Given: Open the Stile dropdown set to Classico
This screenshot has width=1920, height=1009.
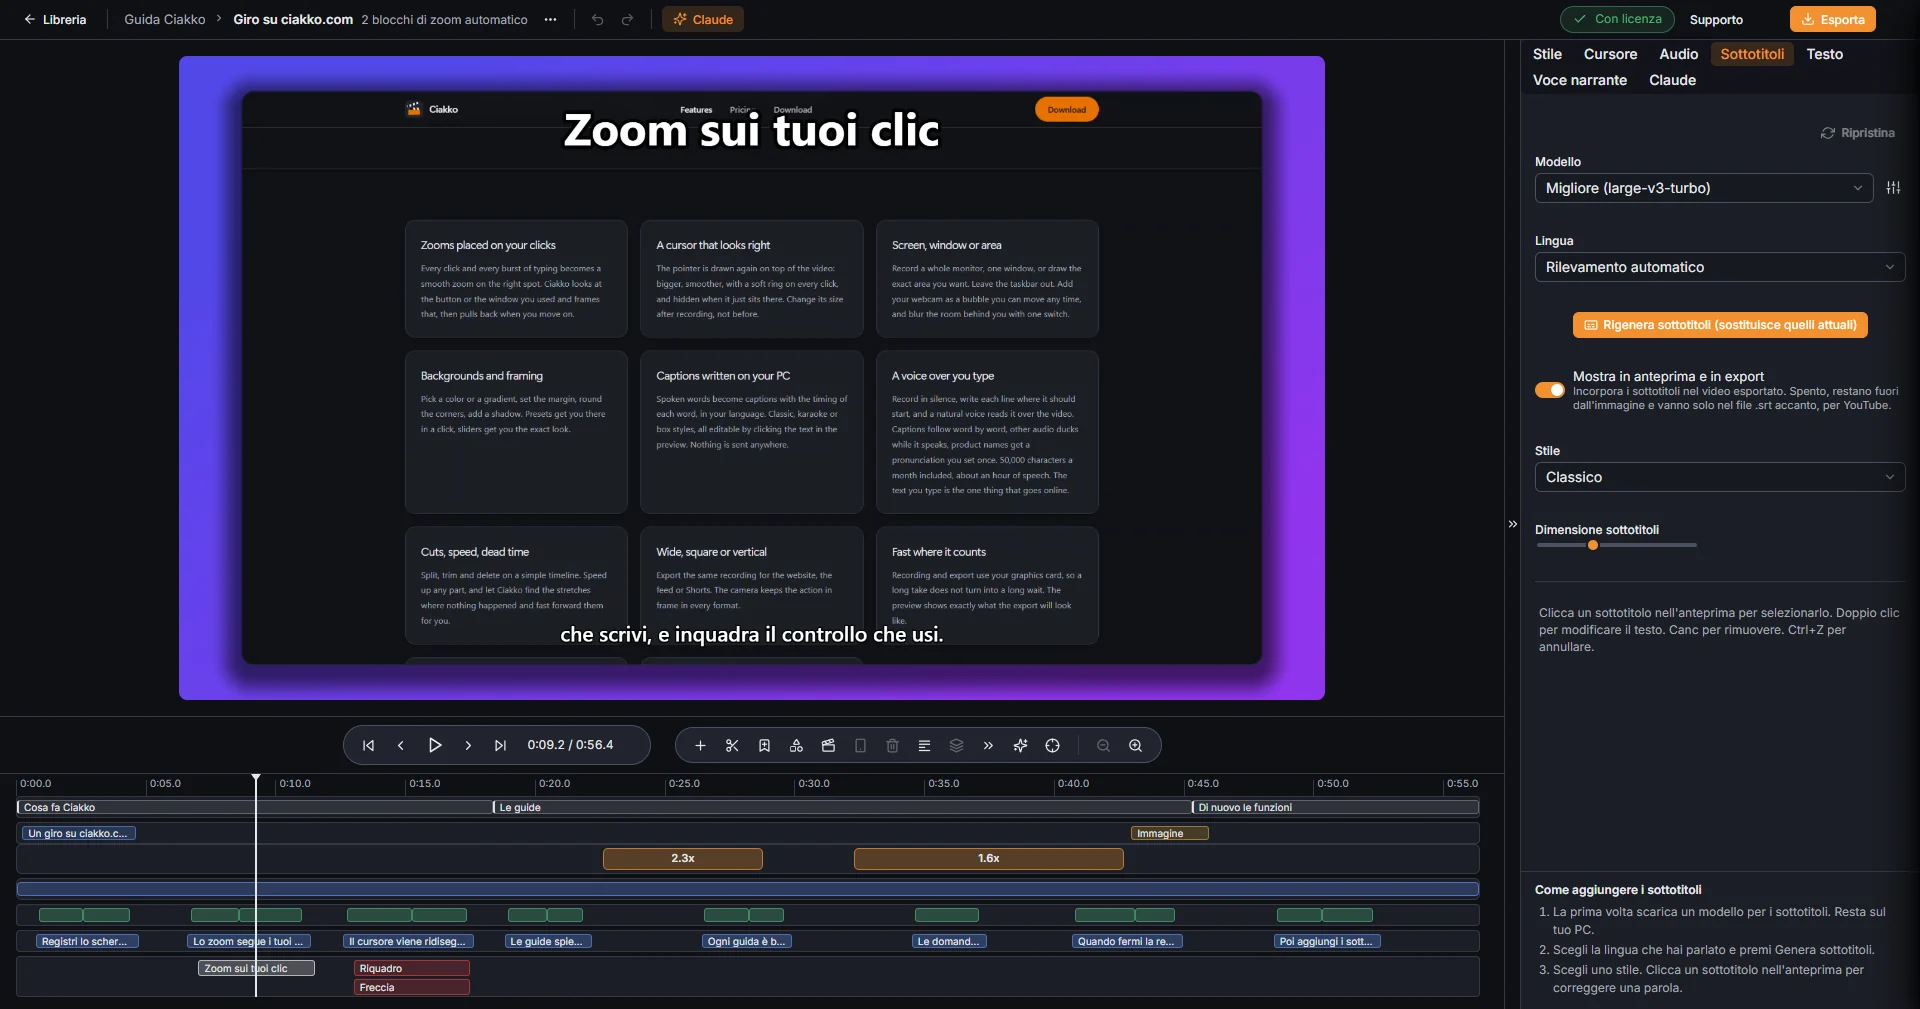Looking at the screenshot, I should (x=1720, y=477).
